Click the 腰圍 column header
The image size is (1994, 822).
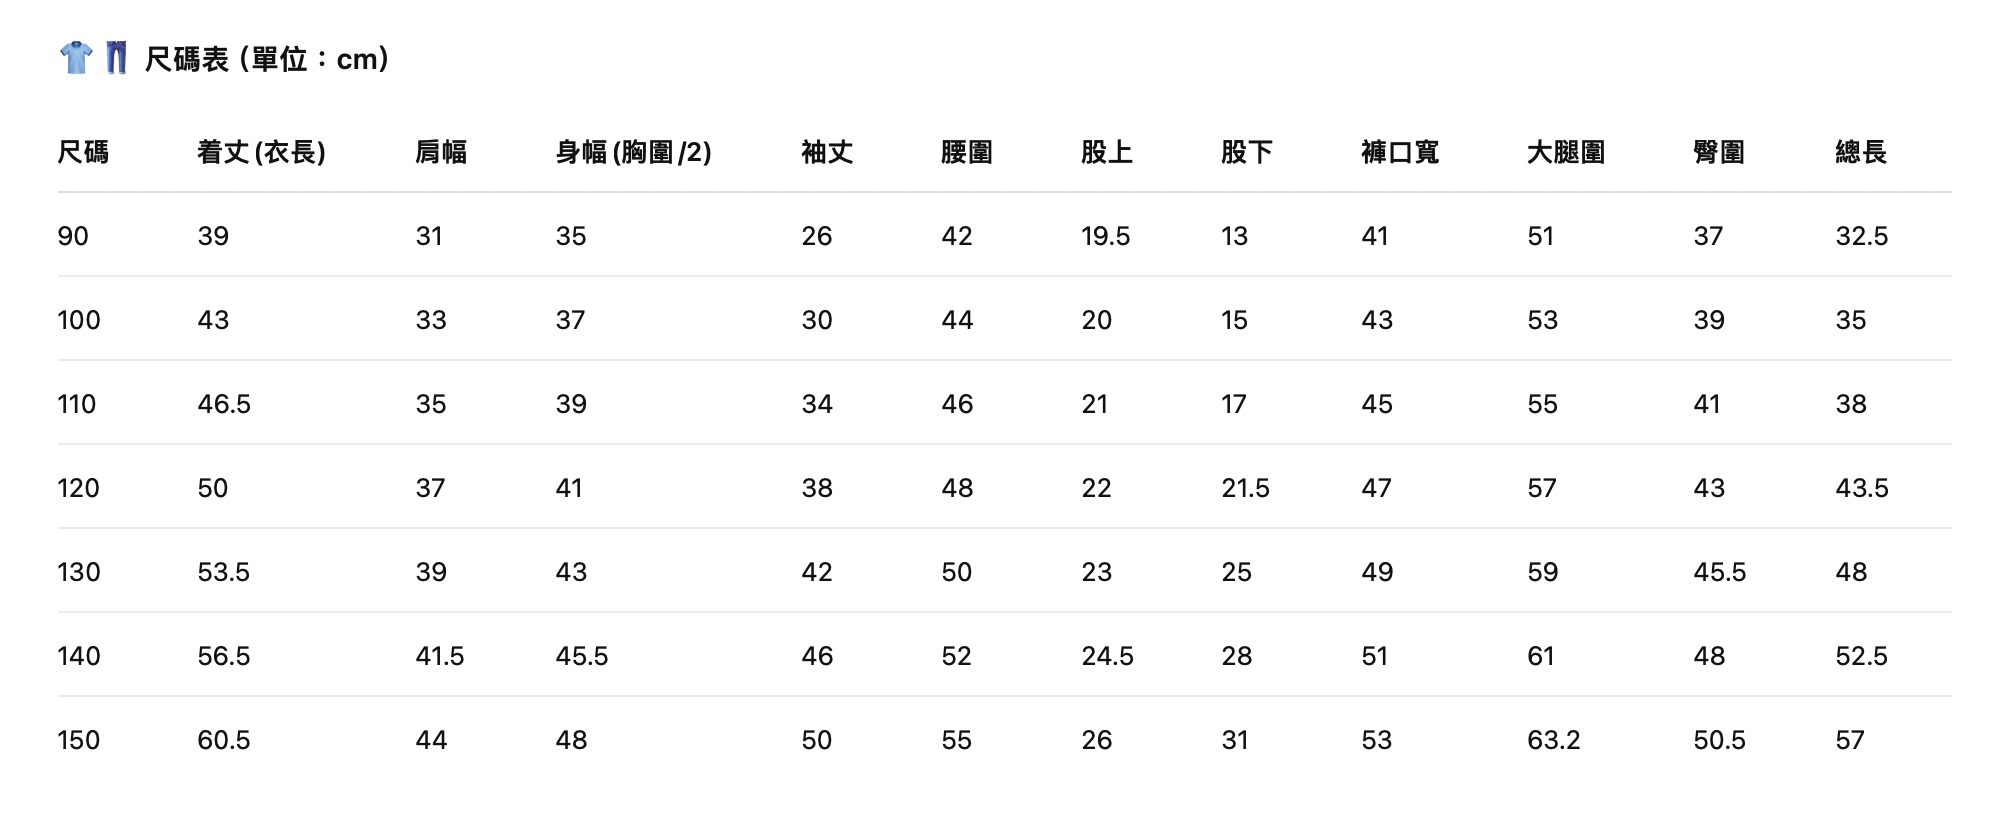[966, 152]
